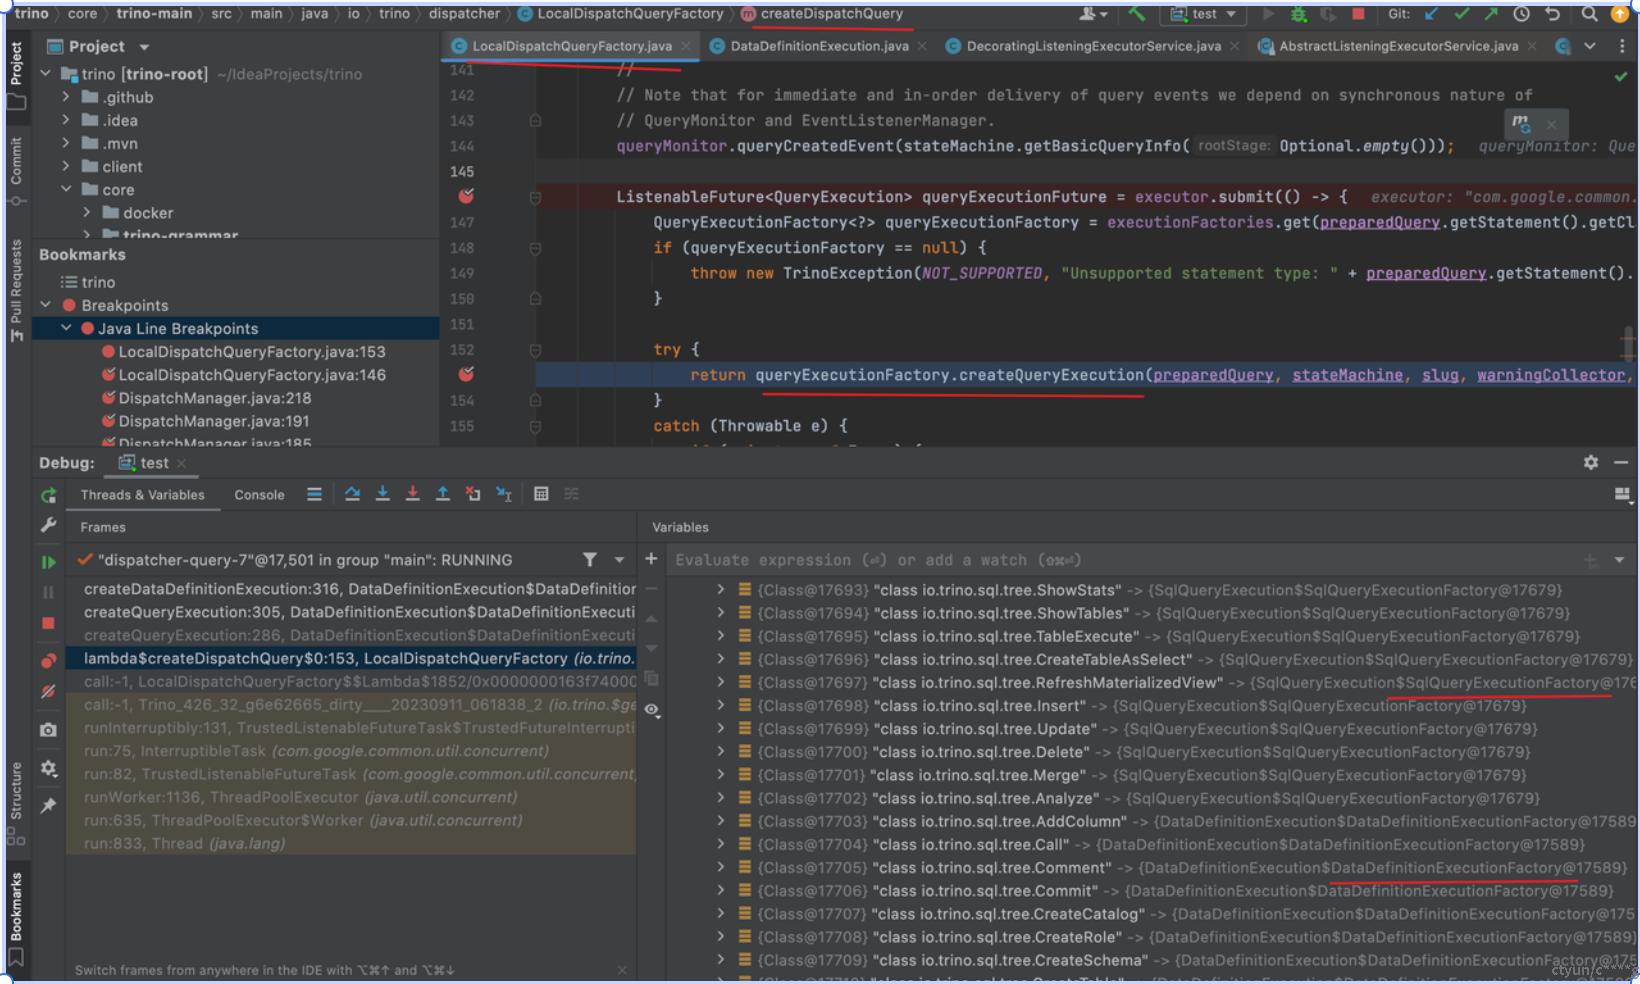
Task: Open Debug panel settings gear icon
Action: [x=1591, y=462]
